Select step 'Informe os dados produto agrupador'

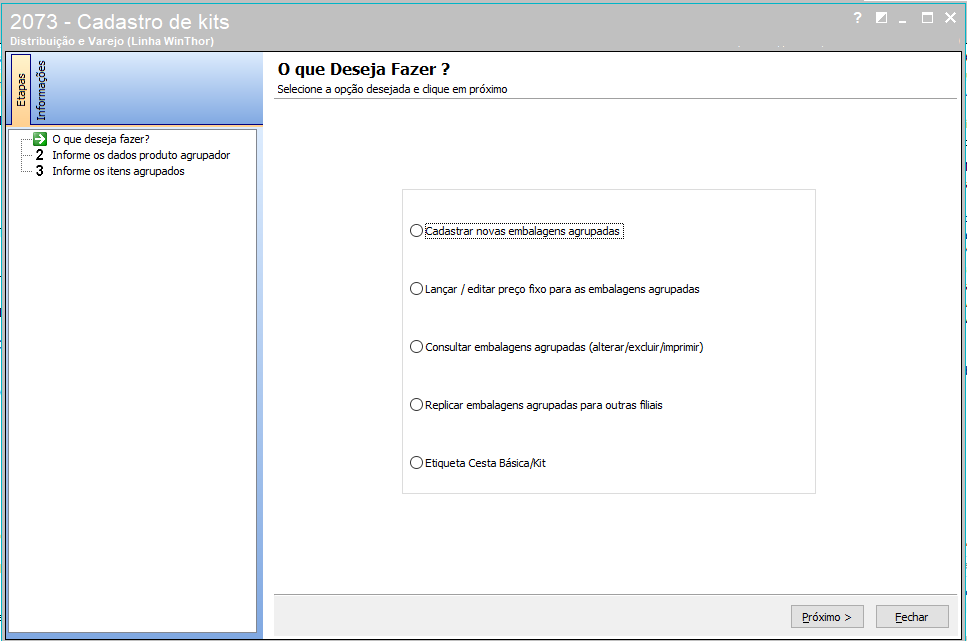point(141,155)
